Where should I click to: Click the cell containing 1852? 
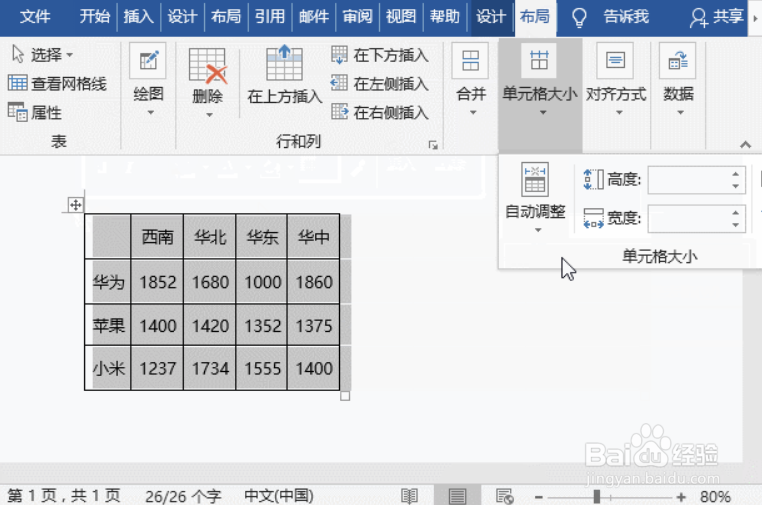click(157, 282)
